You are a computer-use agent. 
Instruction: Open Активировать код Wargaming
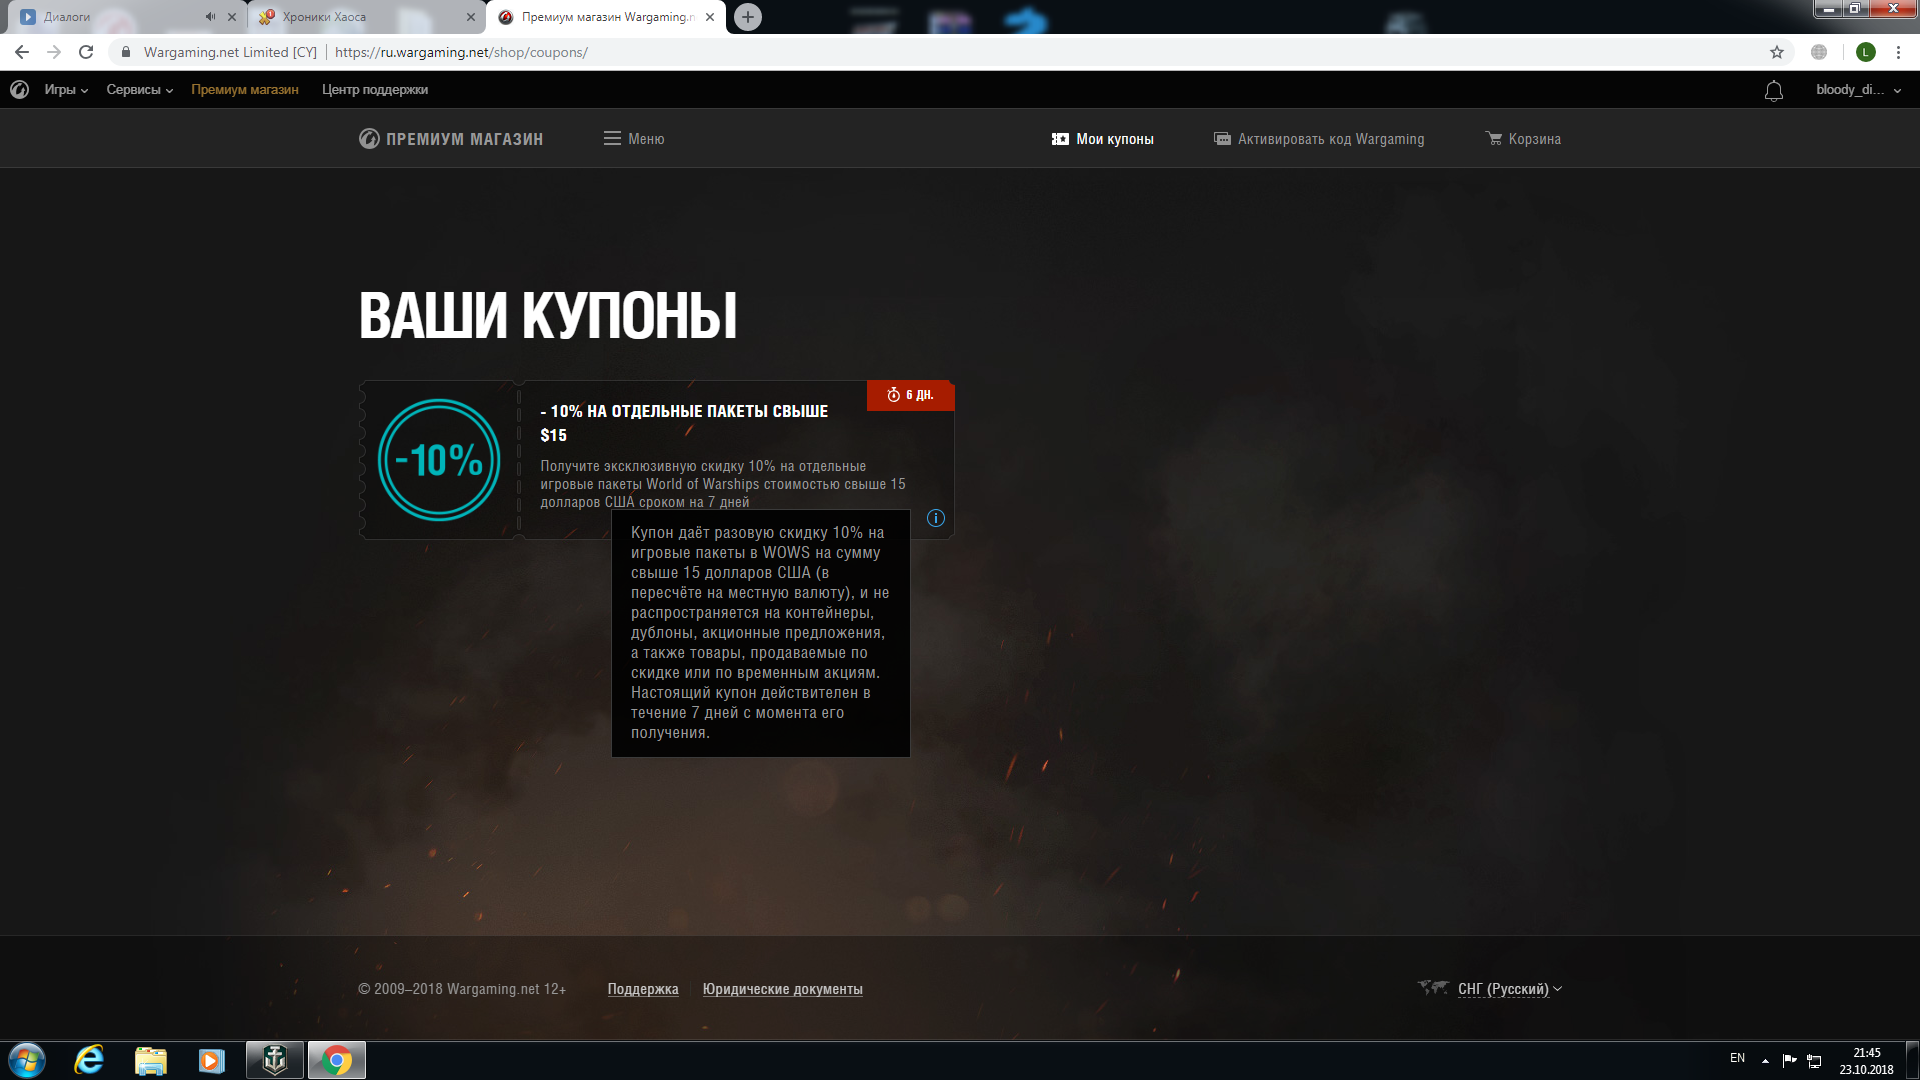(1319, 139)
